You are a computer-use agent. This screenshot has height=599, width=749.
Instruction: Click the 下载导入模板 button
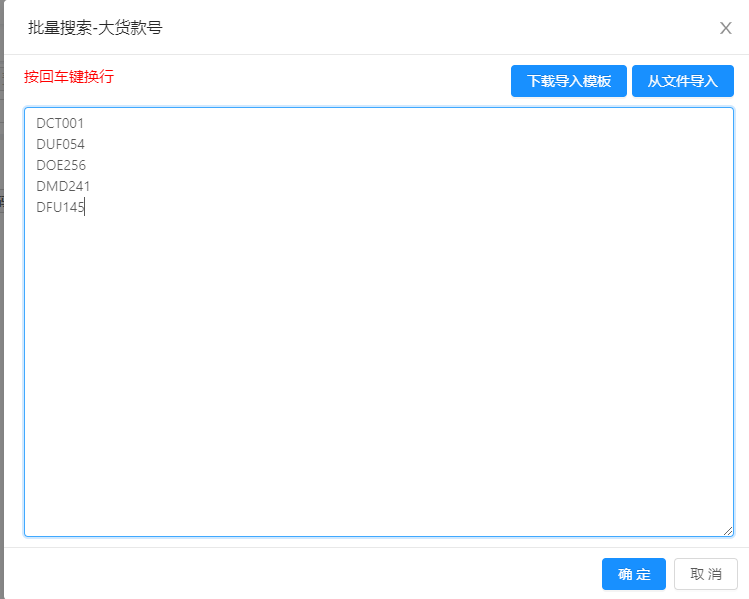[569, 81]
